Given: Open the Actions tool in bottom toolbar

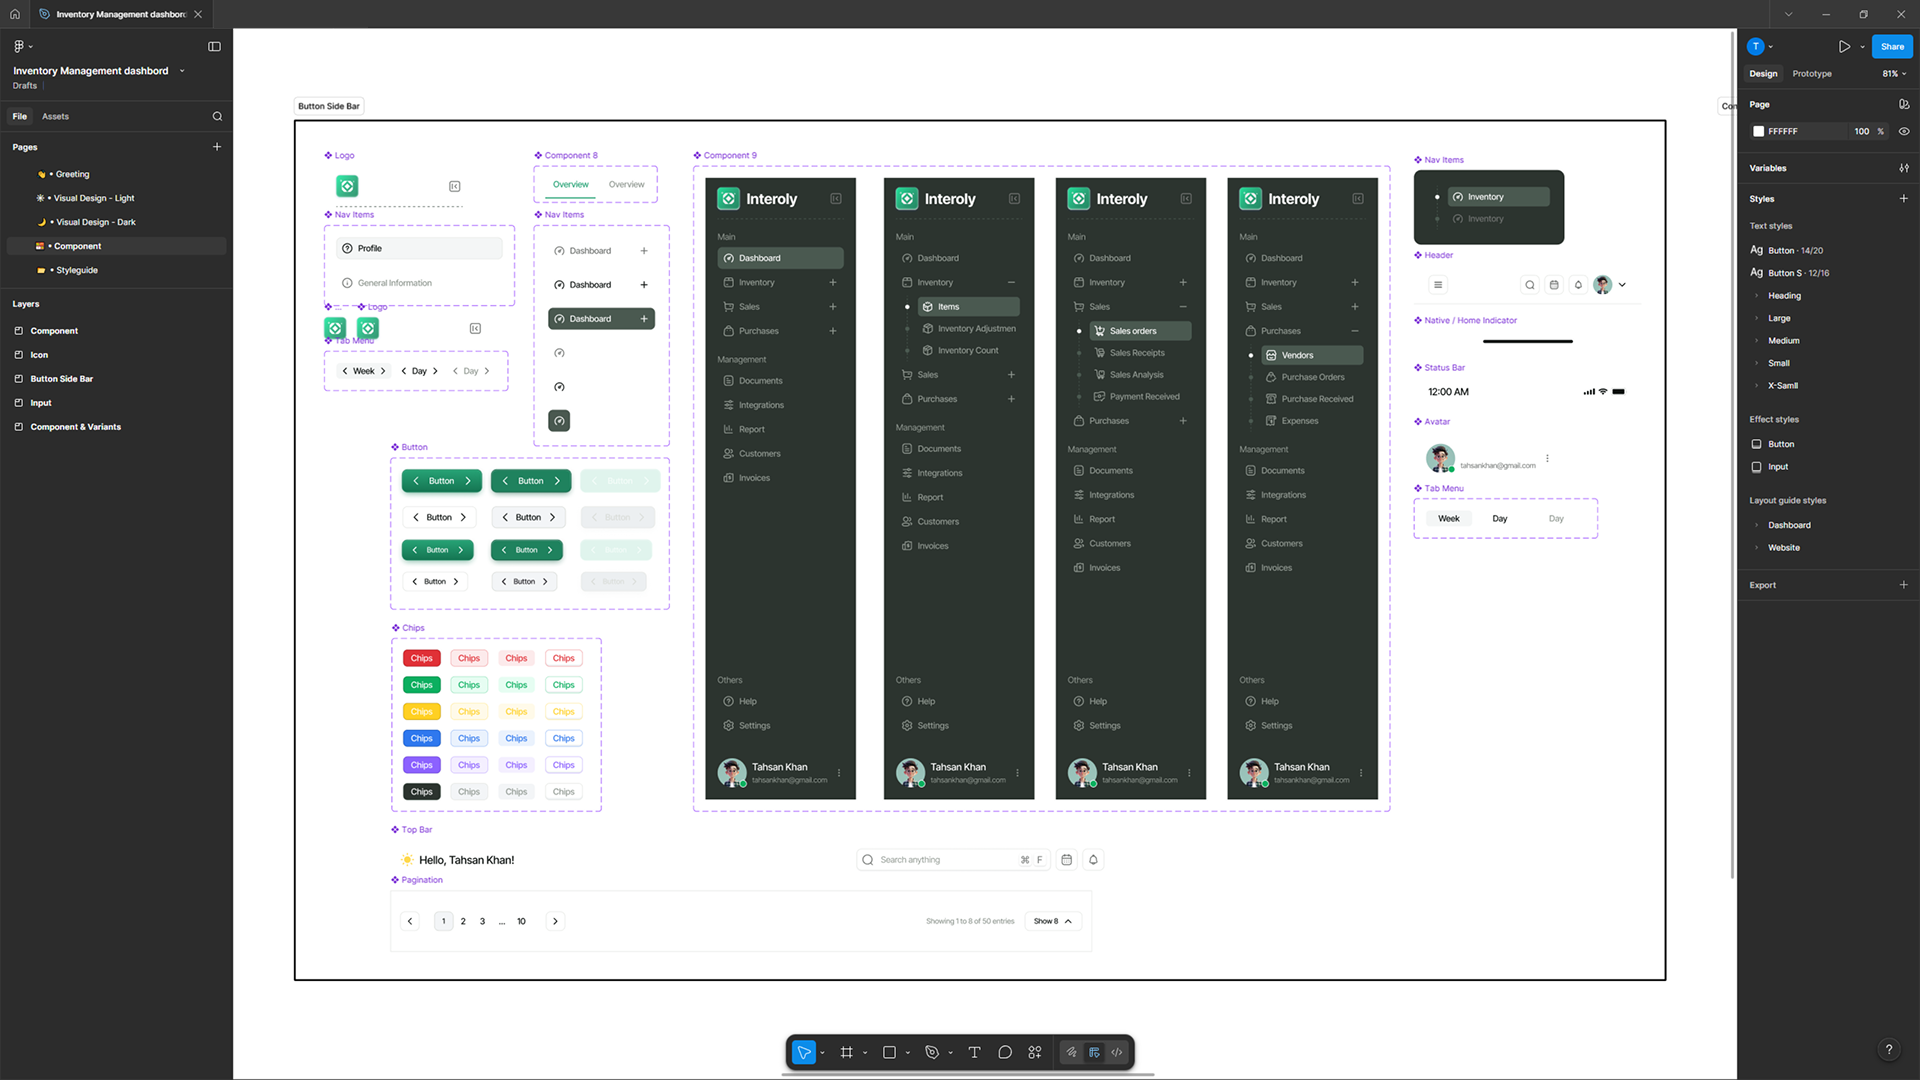Looking at the screenshot, I should 1035,1052.
